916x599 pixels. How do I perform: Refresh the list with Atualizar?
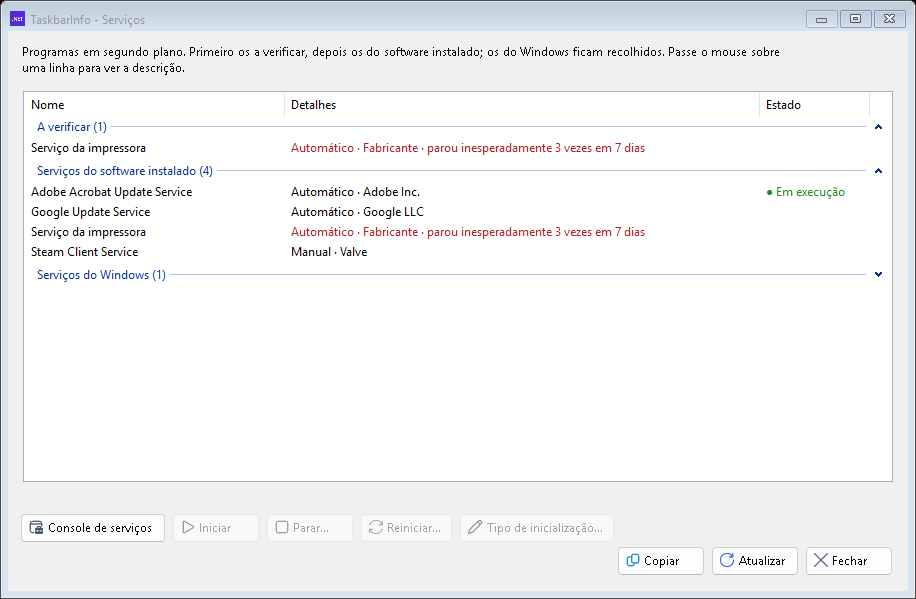pyautogui.click(x=755, y=561)
